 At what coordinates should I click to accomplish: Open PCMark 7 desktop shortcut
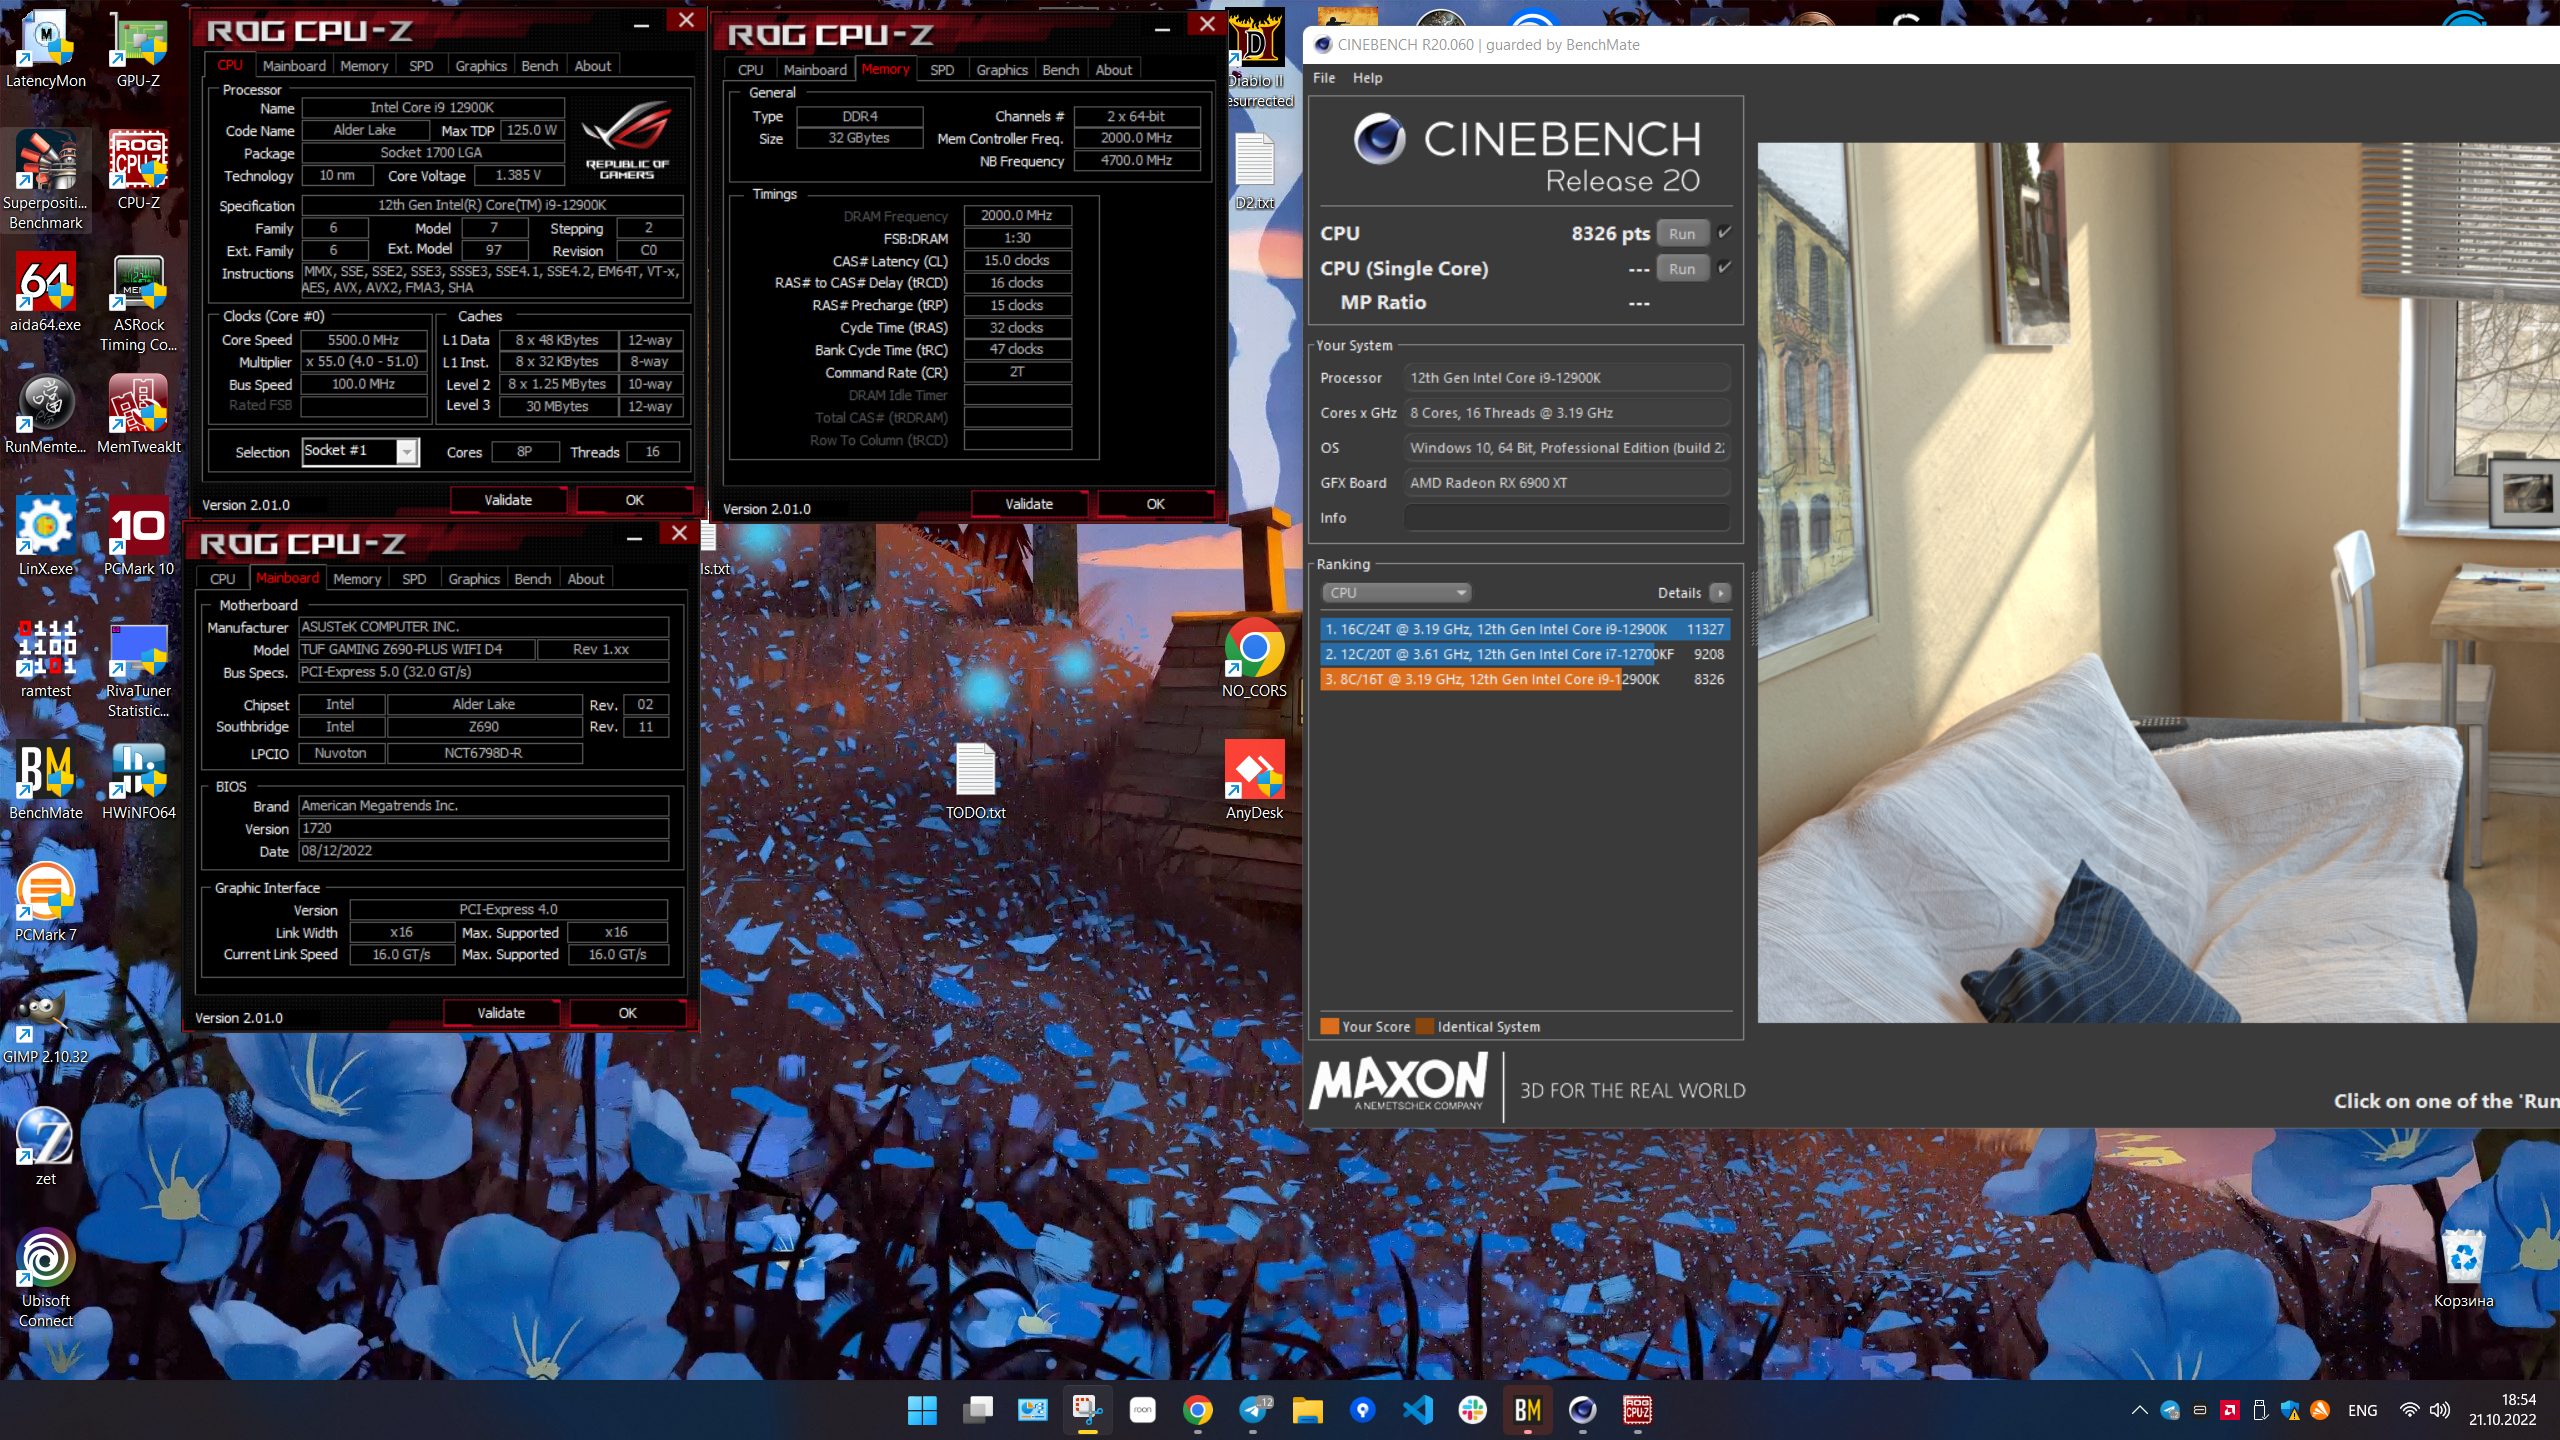pos(46,902)
